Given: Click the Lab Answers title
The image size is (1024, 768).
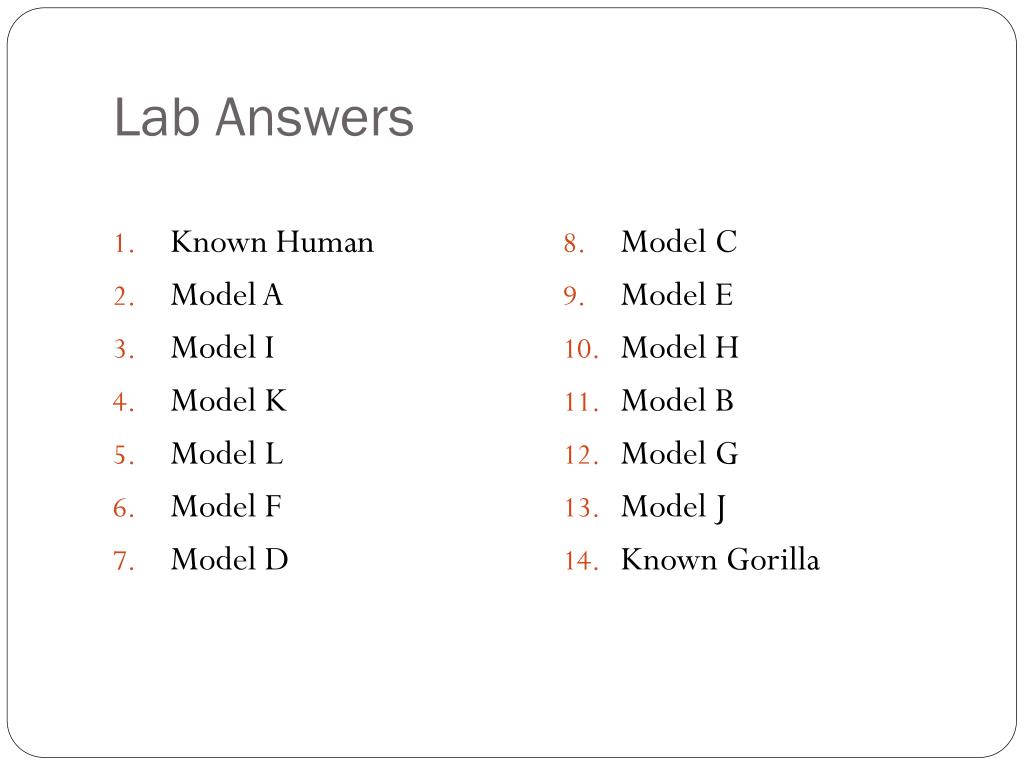Looking at the screenshot, I should (264, 118).
